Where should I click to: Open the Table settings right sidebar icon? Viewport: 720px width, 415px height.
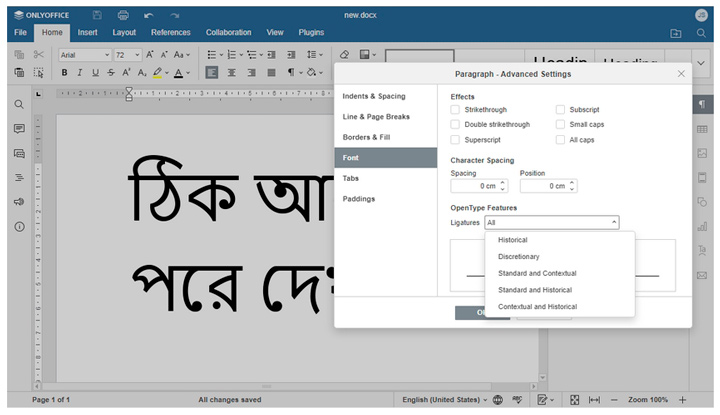(x=702, y=129)
